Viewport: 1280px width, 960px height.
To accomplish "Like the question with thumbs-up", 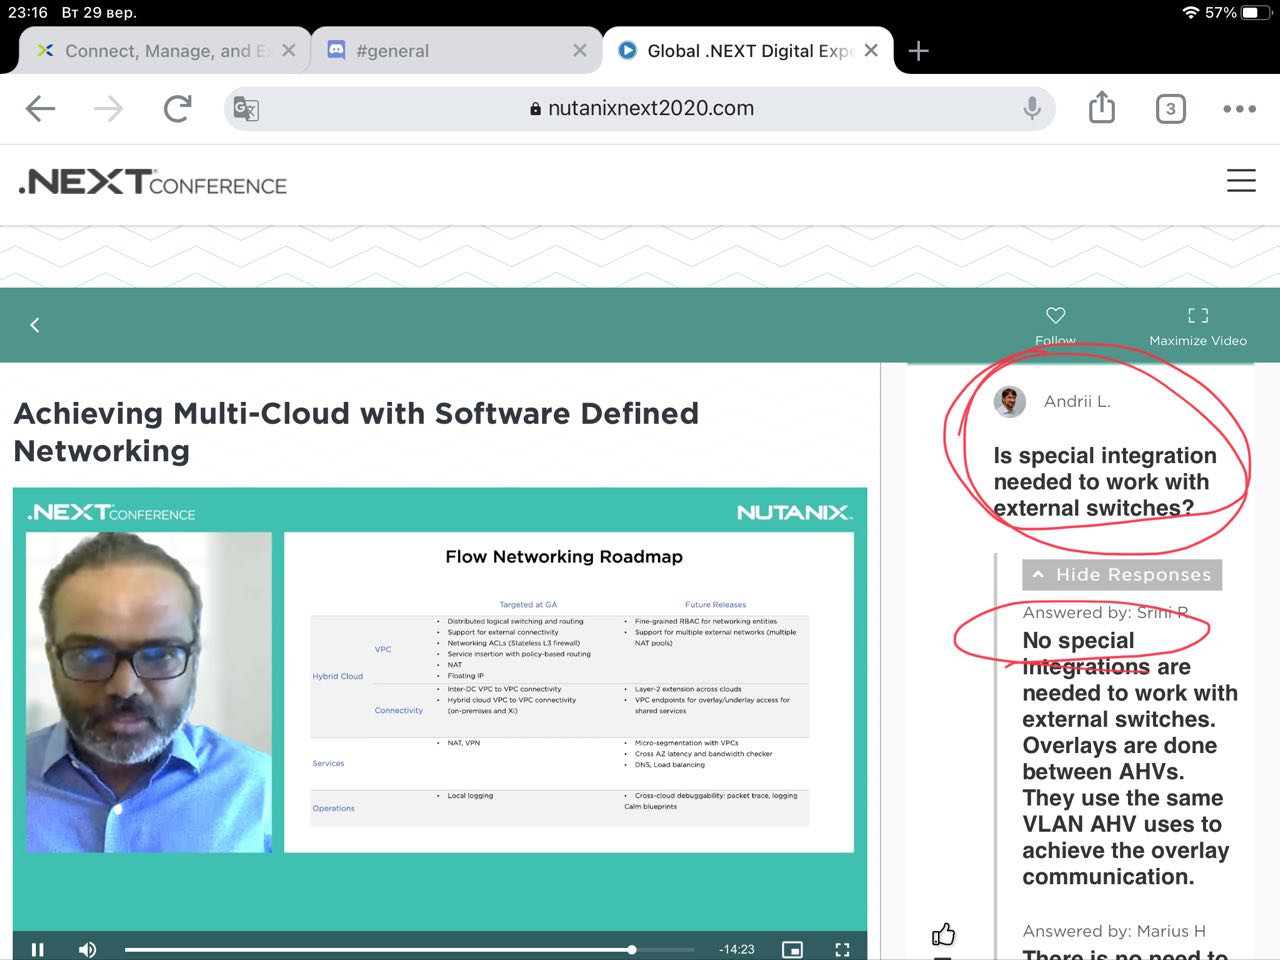I will (x=943, y=934).
